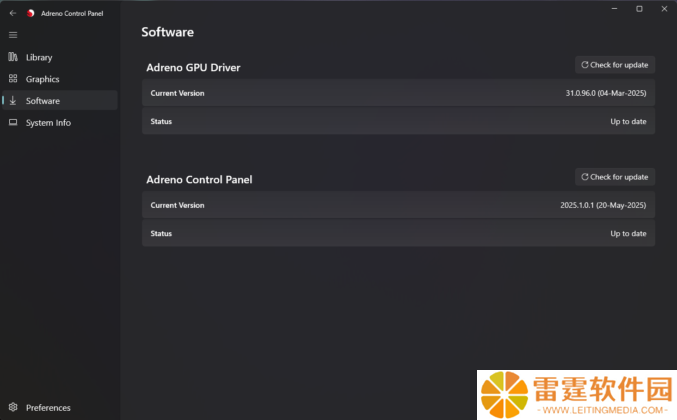
Task: Click refresh icon beside Adreno GPU Driver
Action: (585, 65)
